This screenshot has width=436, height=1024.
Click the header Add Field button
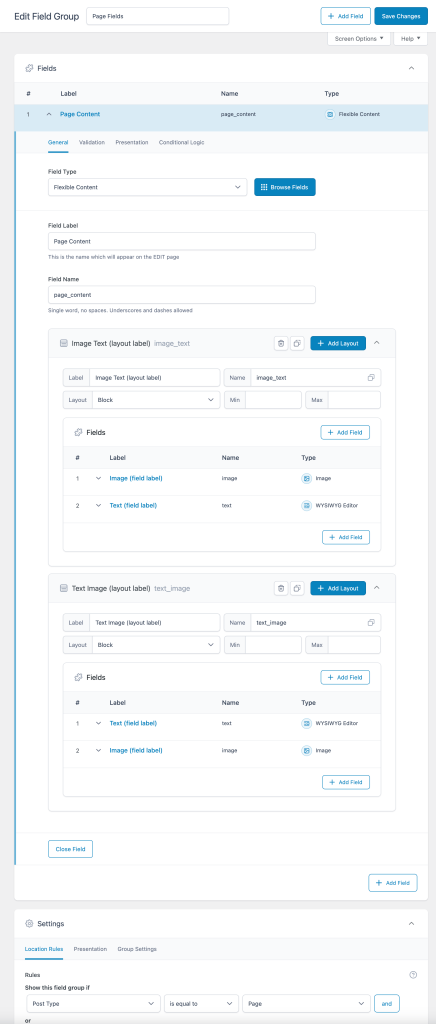[346, 16]
